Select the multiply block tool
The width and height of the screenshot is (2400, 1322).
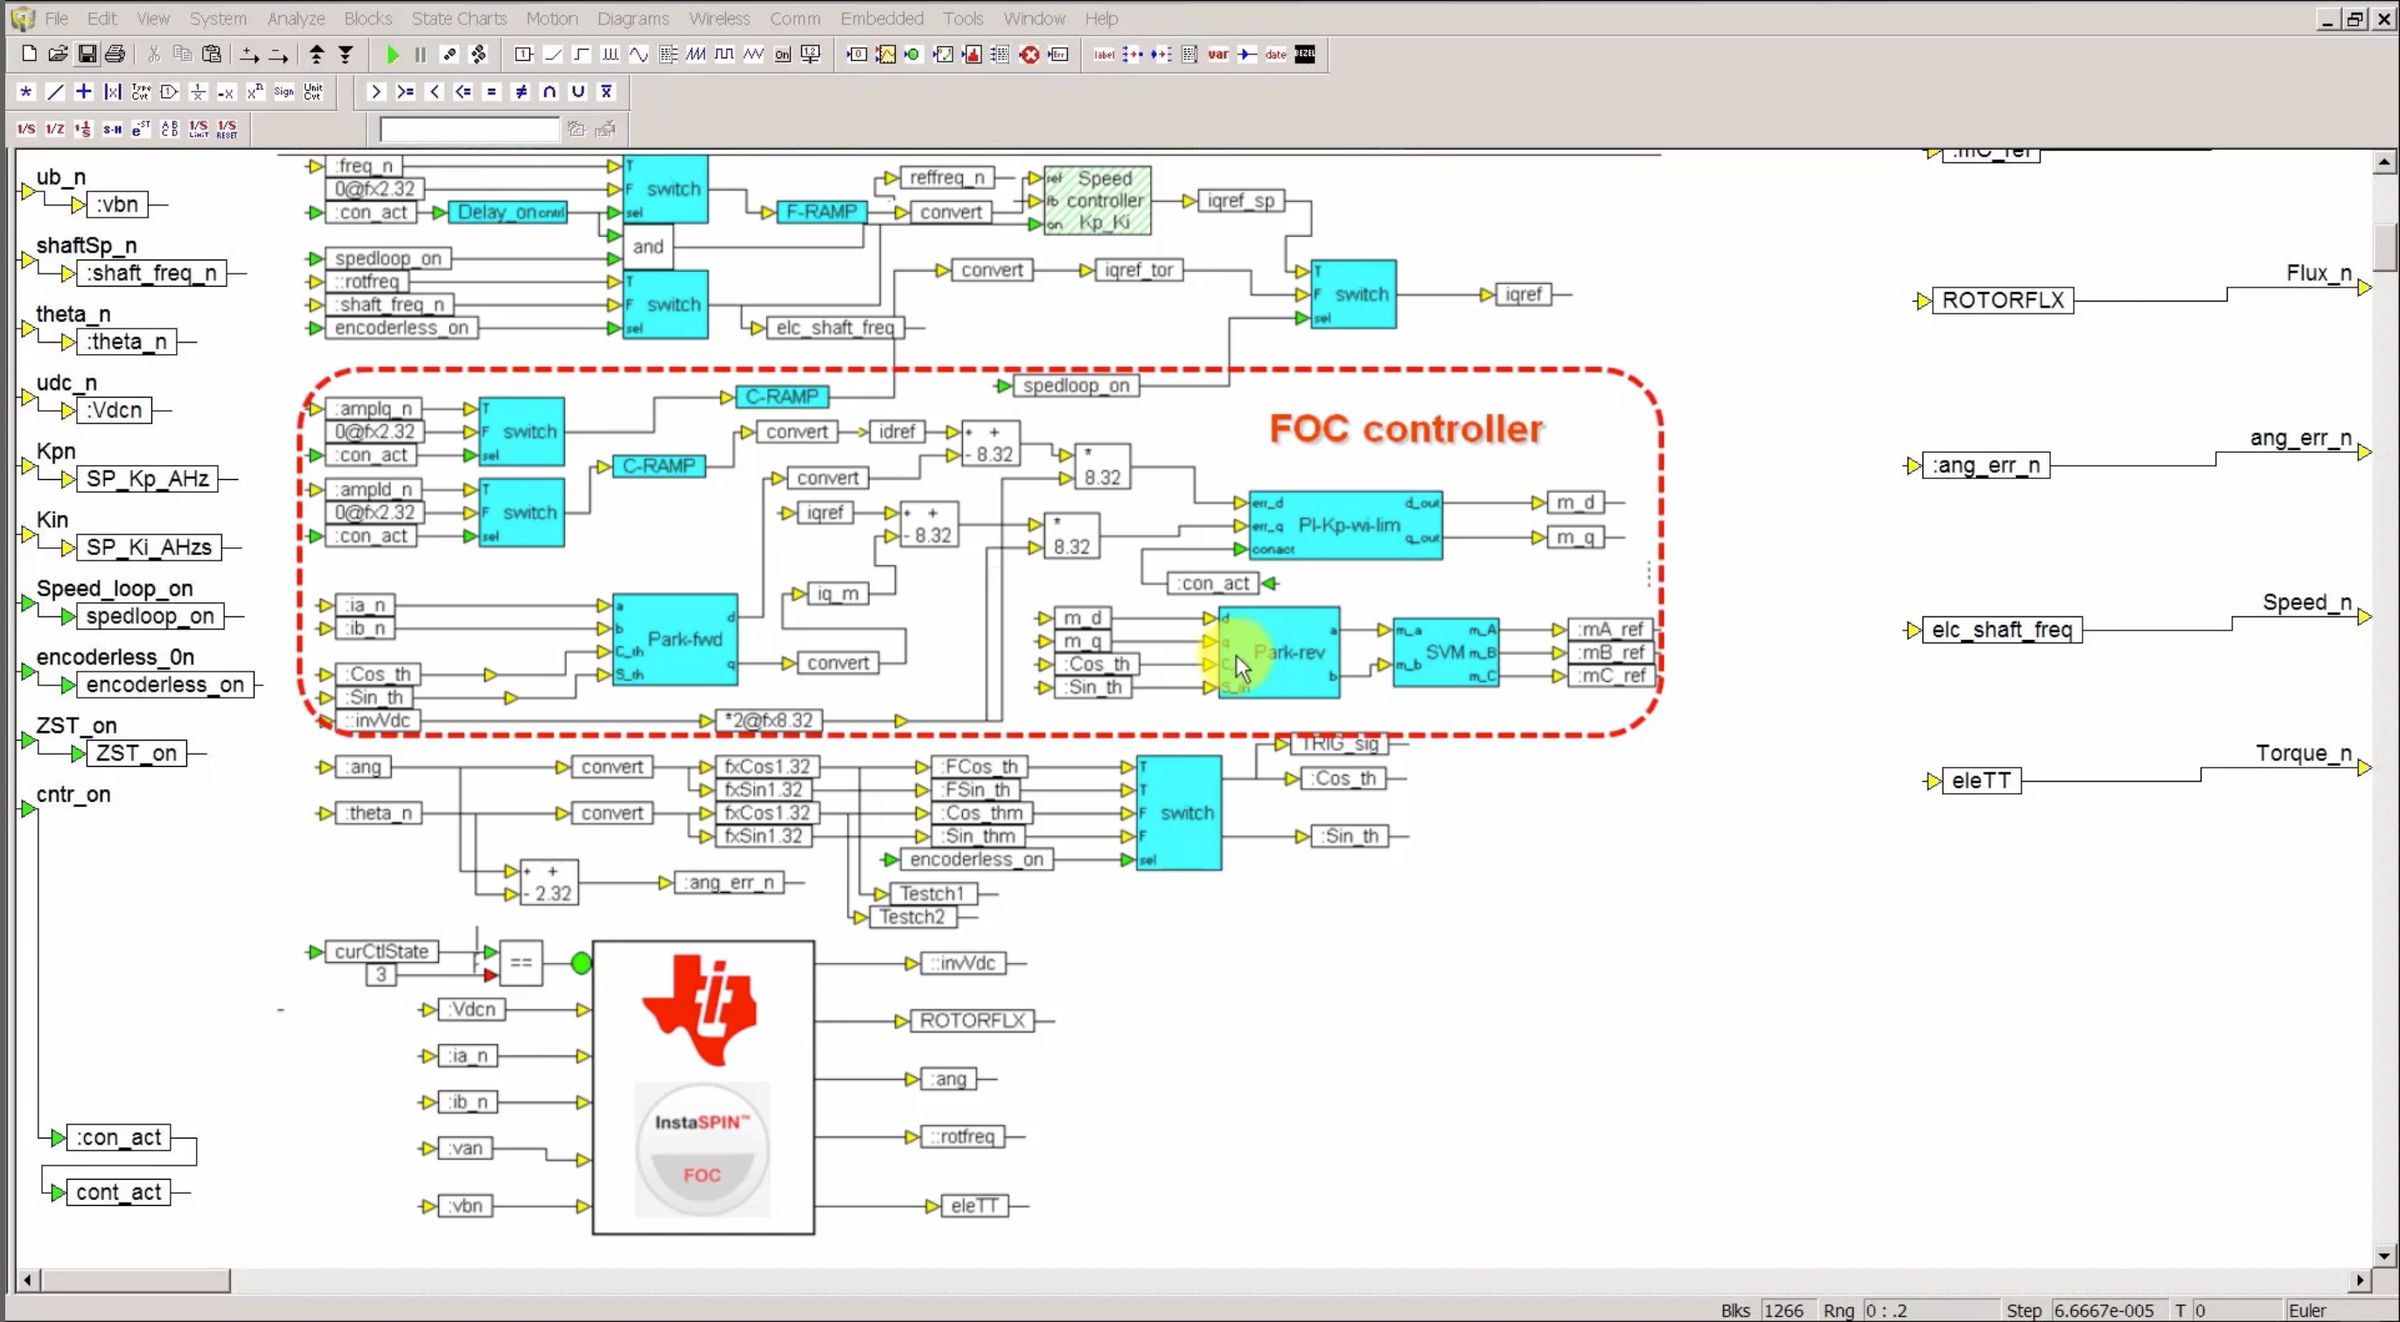tap(25, 91)
